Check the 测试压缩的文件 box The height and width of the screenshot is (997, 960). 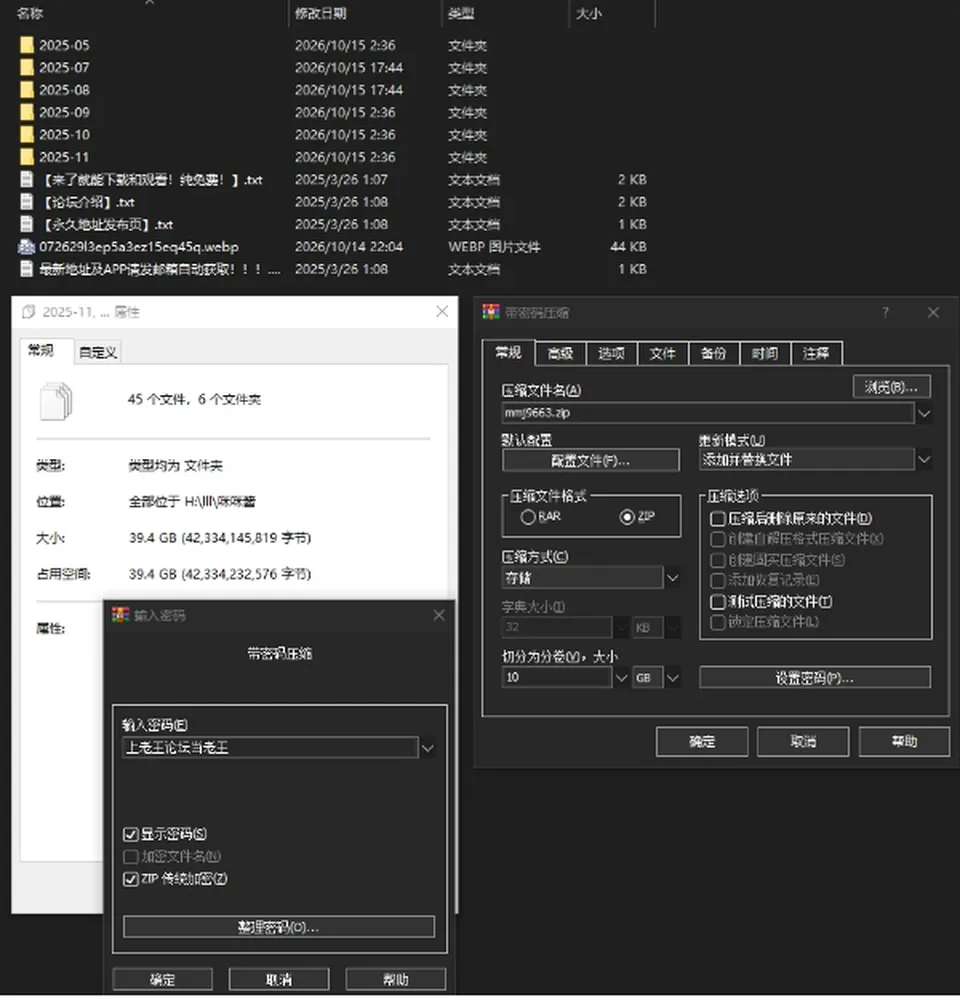coord(718,602)
